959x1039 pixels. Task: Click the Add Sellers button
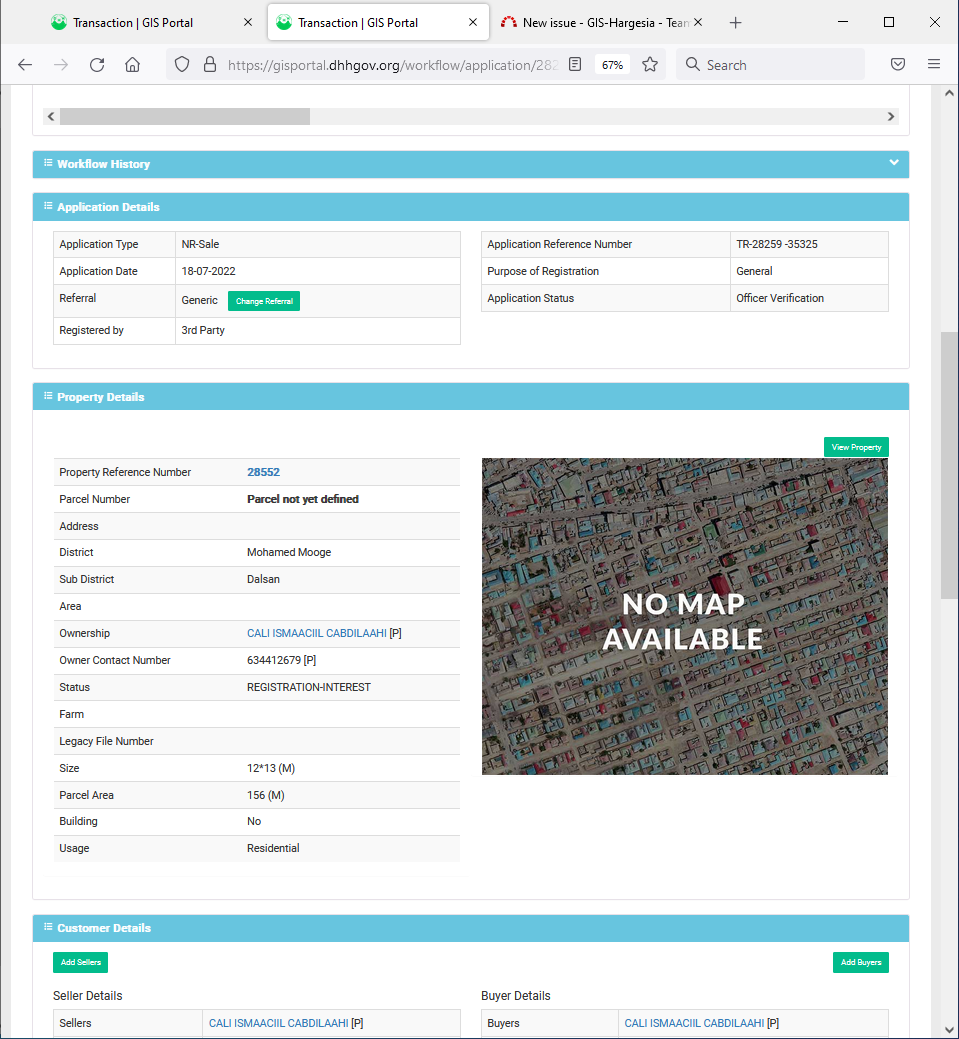[80, 962]
